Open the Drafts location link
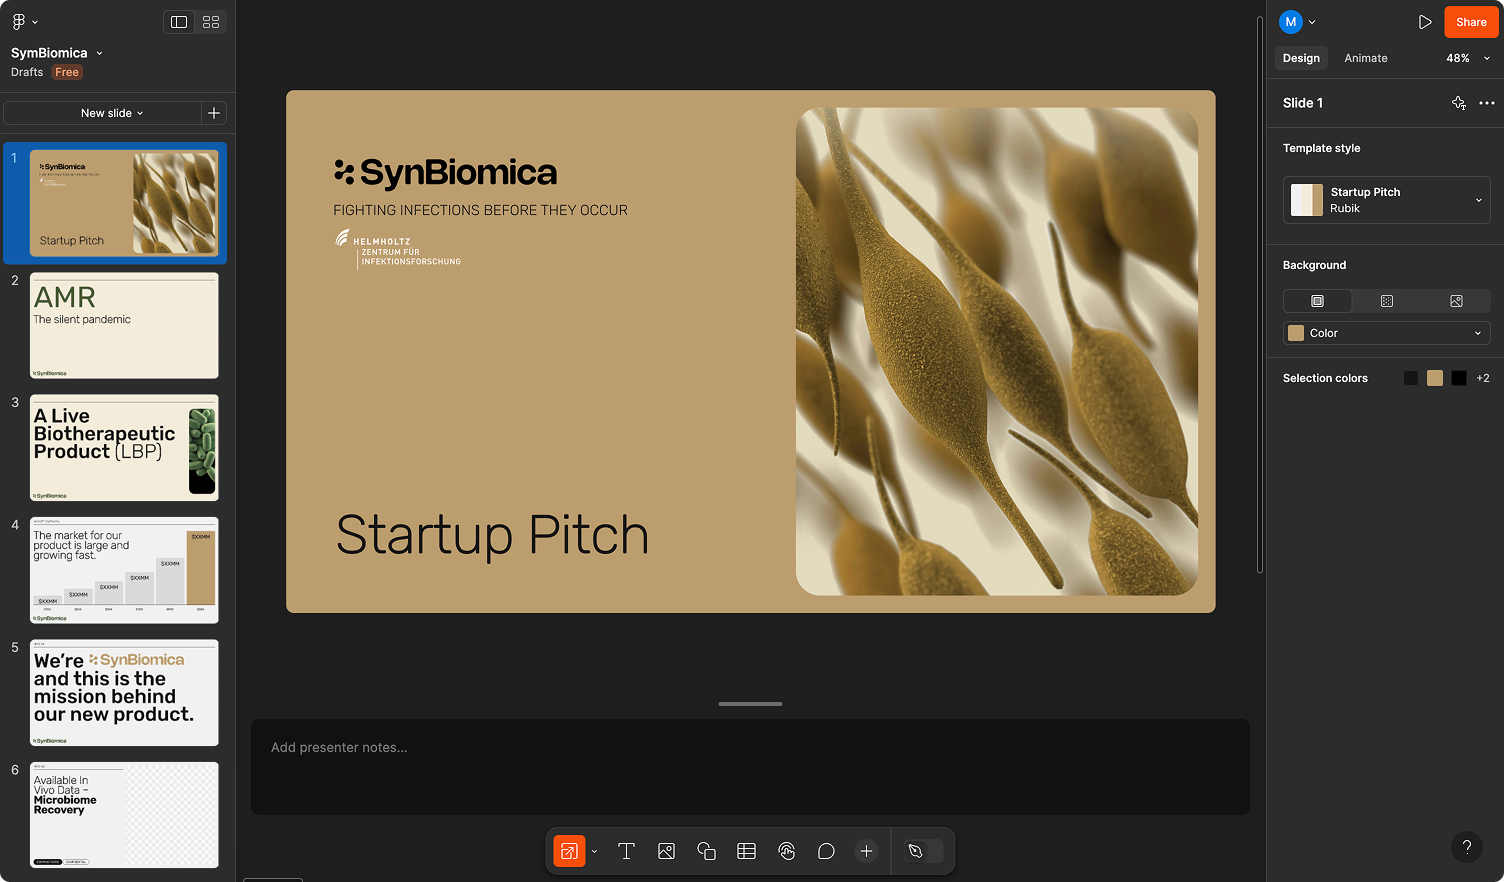 (x=27, y=72)
